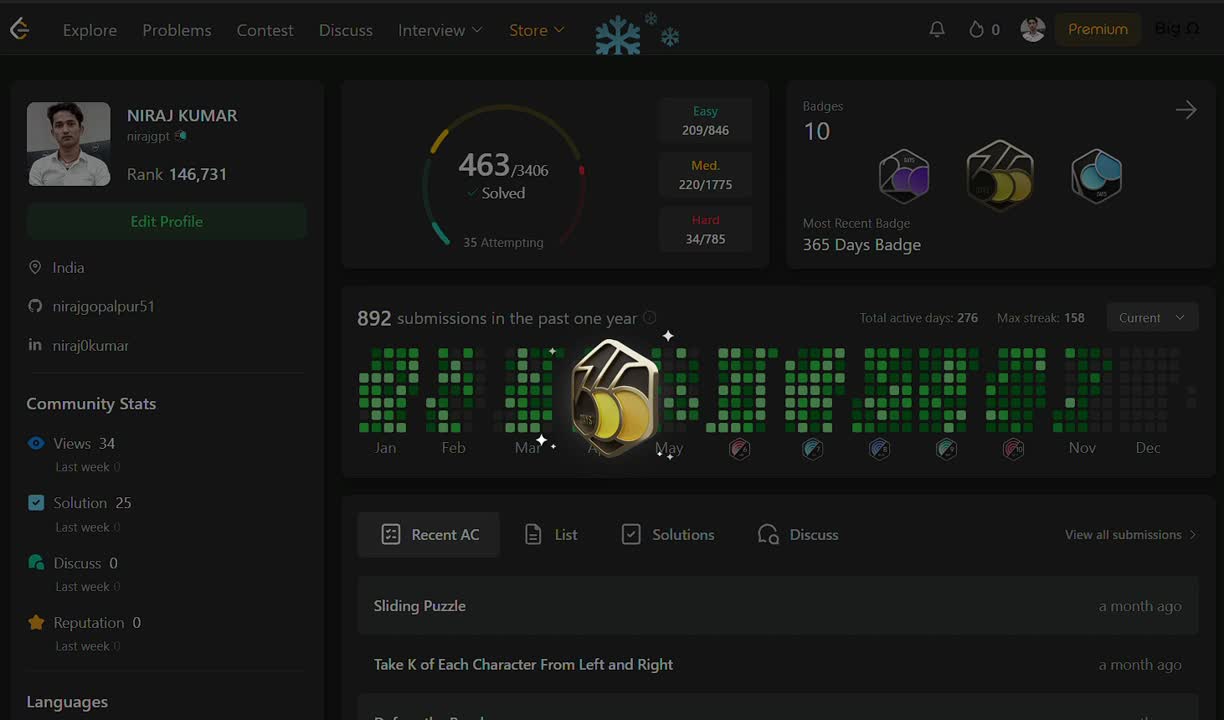The height and width of the screenshot is (720, 1224).
Task: Click the Max streak: 158 text
Action: tap(1041, 318)
